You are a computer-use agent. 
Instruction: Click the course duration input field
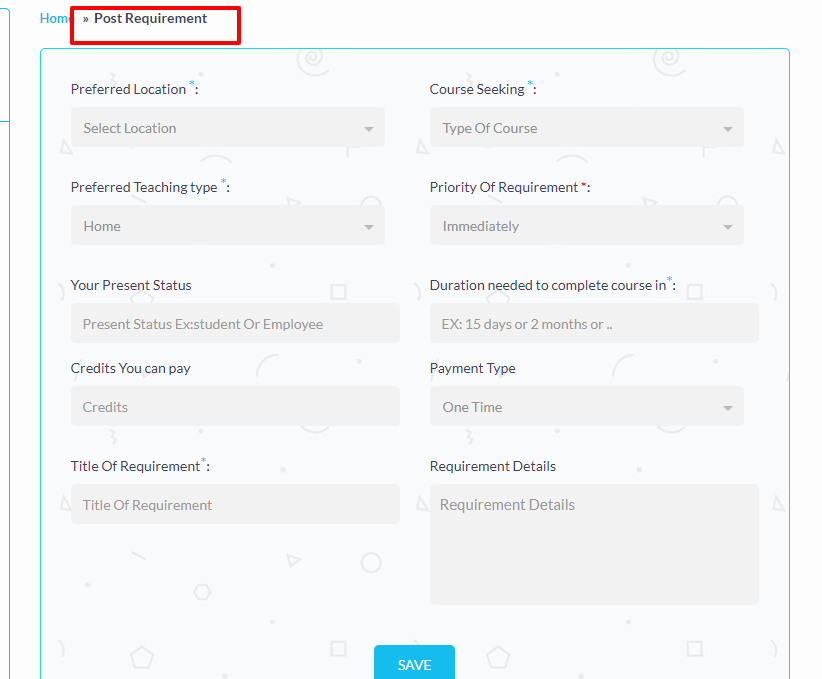[594, 324]
